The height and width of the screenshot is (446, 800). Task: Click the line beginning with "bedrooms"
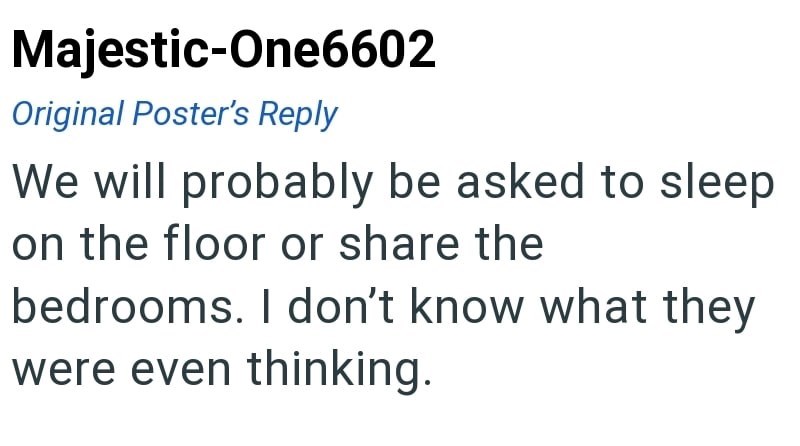[x=383, y=307]
